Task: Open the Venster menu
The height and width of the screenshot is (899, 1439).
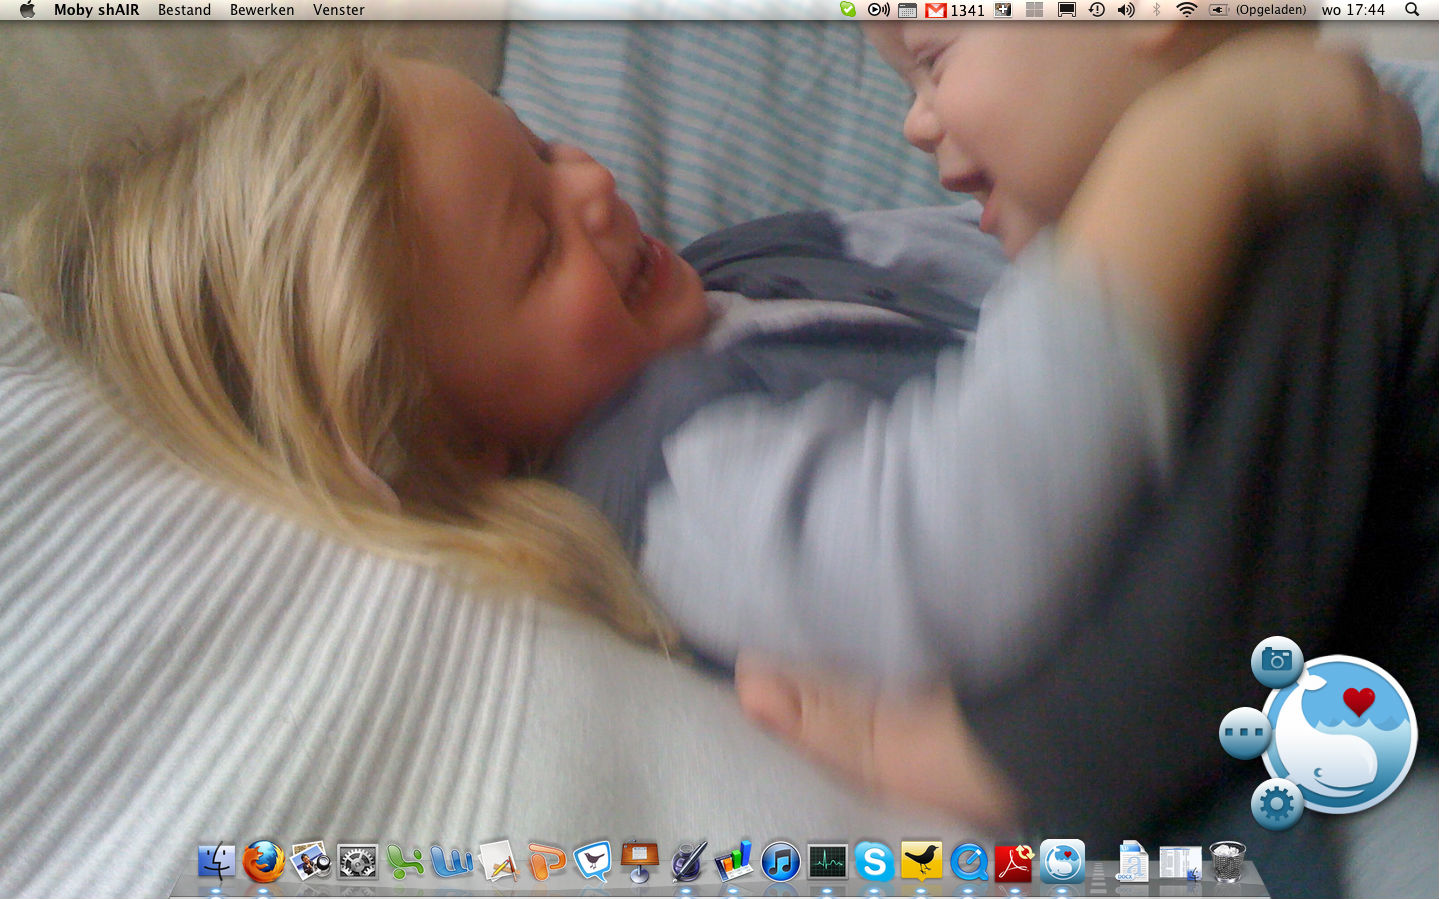Action: [x=338, y=10]
